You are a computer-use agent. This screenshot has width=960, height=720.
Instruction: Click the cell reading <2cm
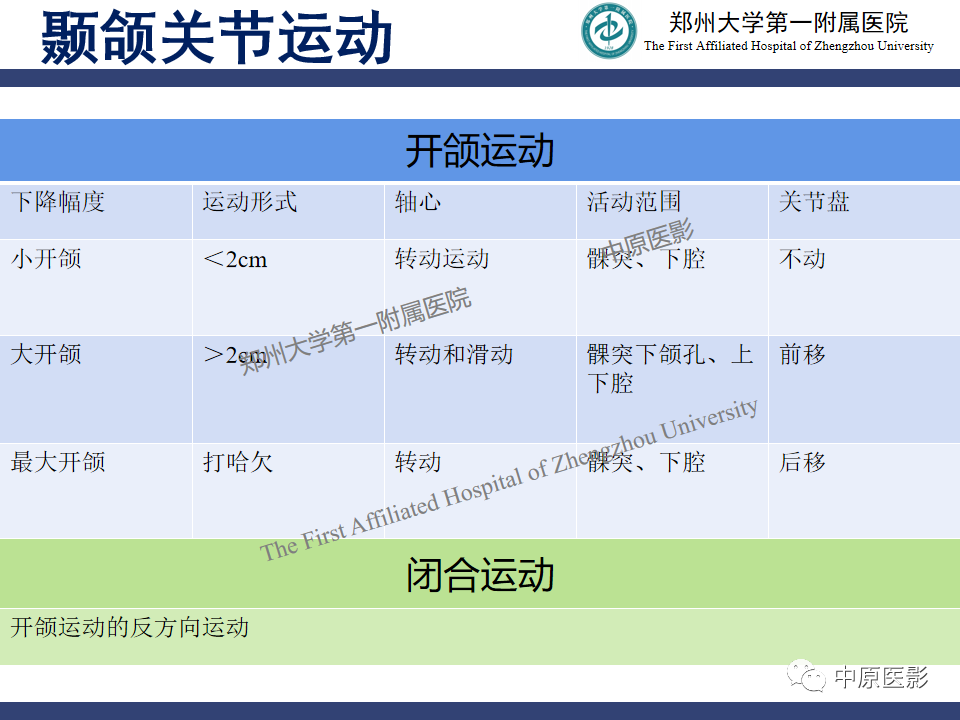coord(235,260)
